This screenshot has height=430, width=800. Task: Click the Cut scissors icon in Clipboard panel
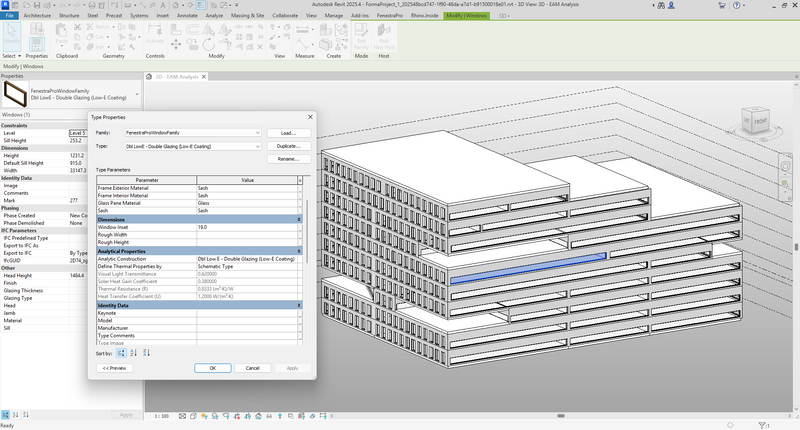point(77,27)
